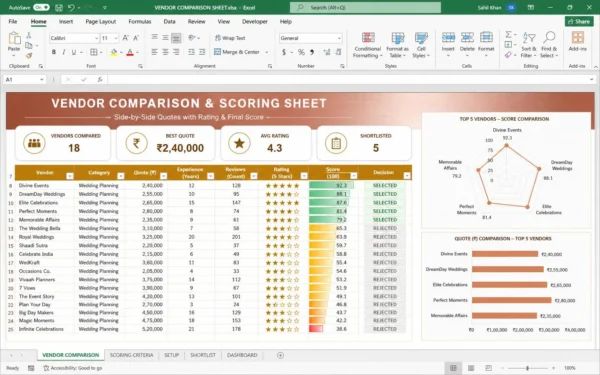
Task: Click the Share button
Action: coord(579,21)
